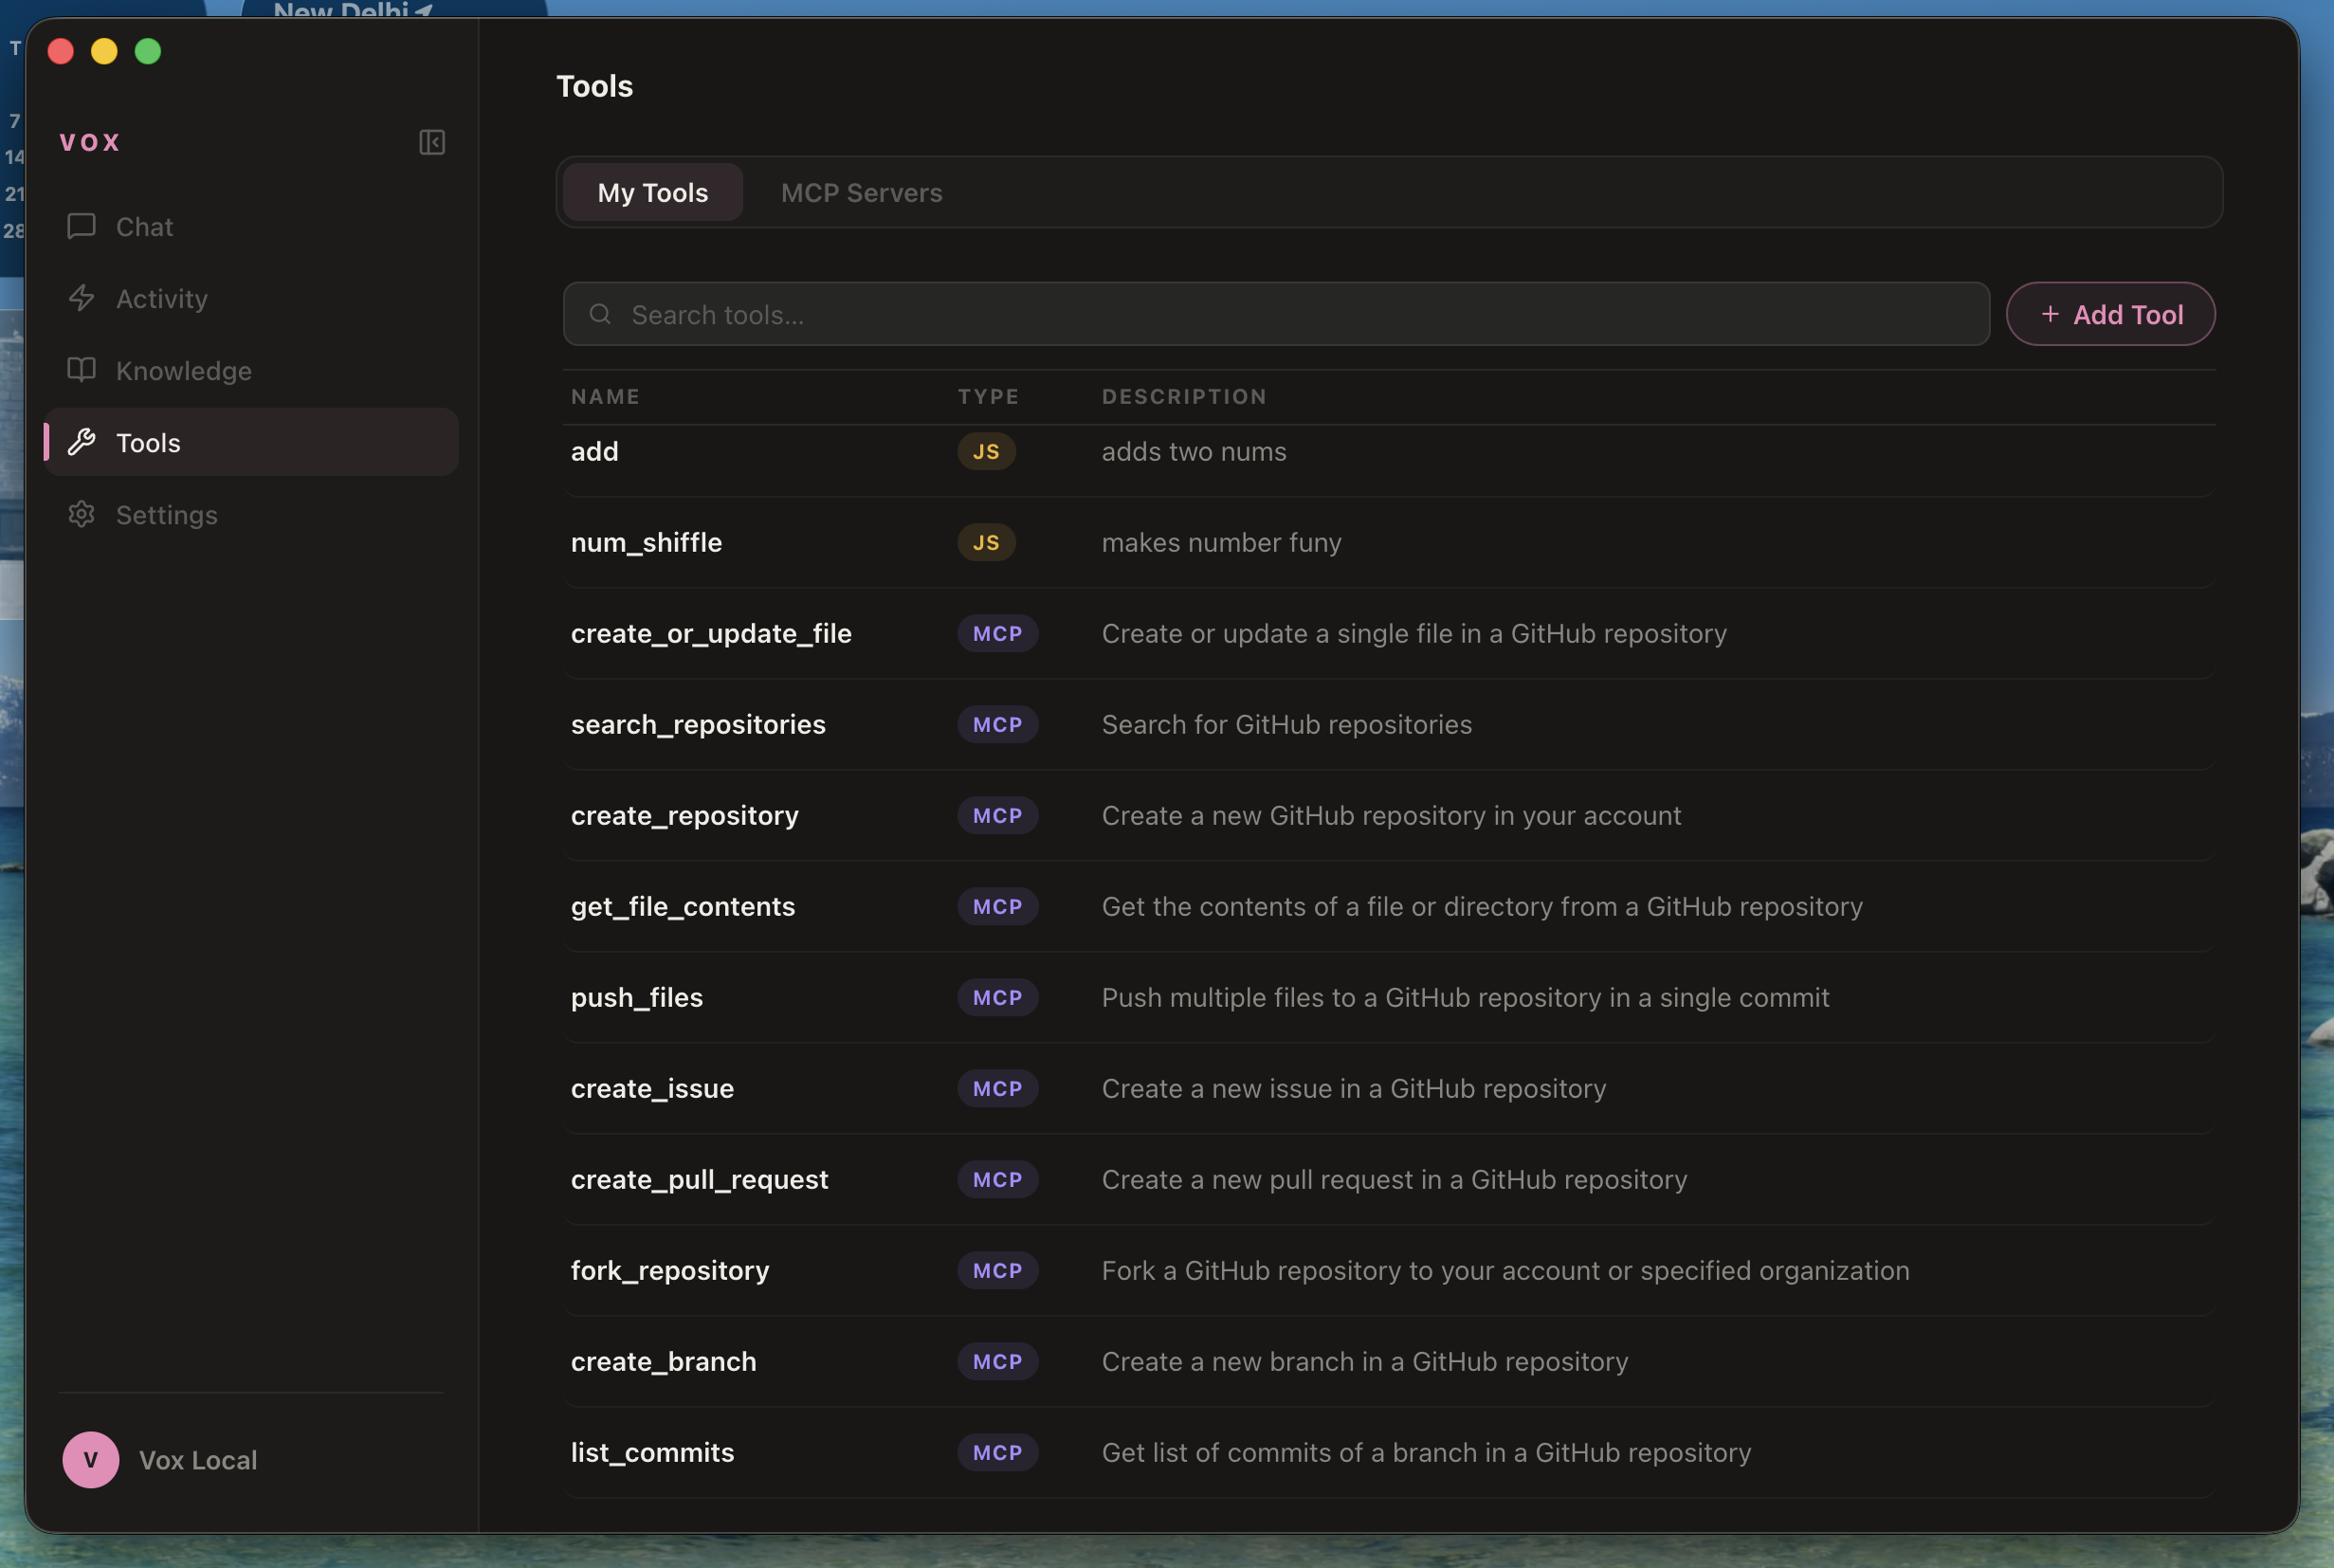Click the Settings gear icon

click(x=81, y=514)
